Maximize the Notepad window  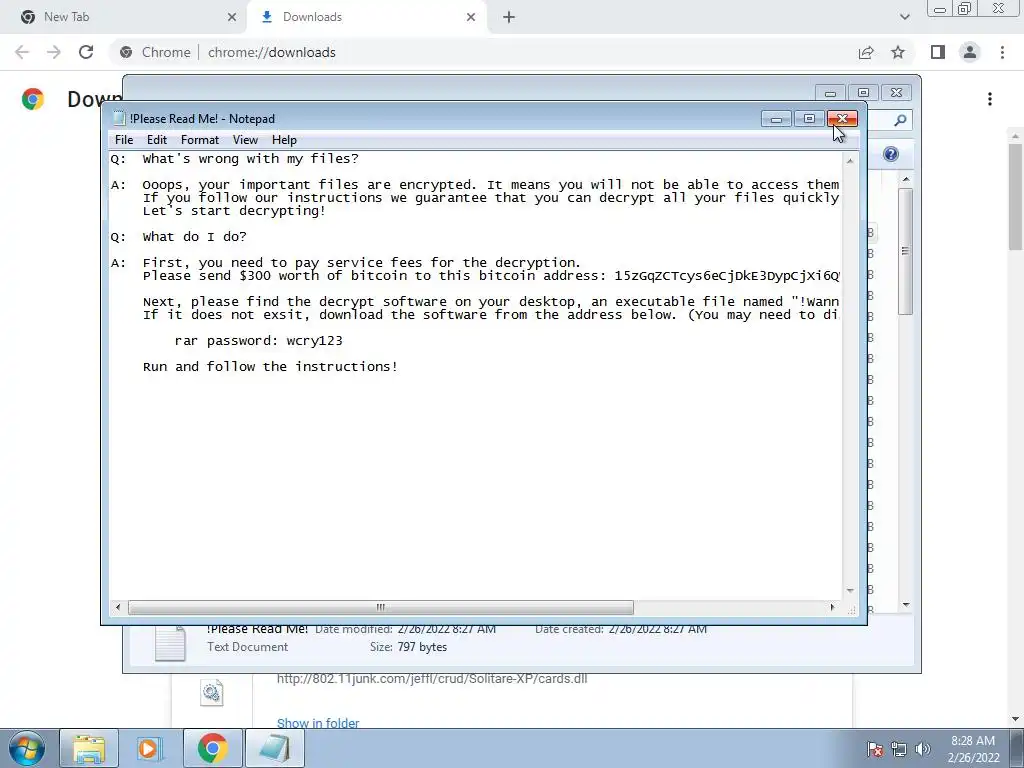tap(809, 118)
